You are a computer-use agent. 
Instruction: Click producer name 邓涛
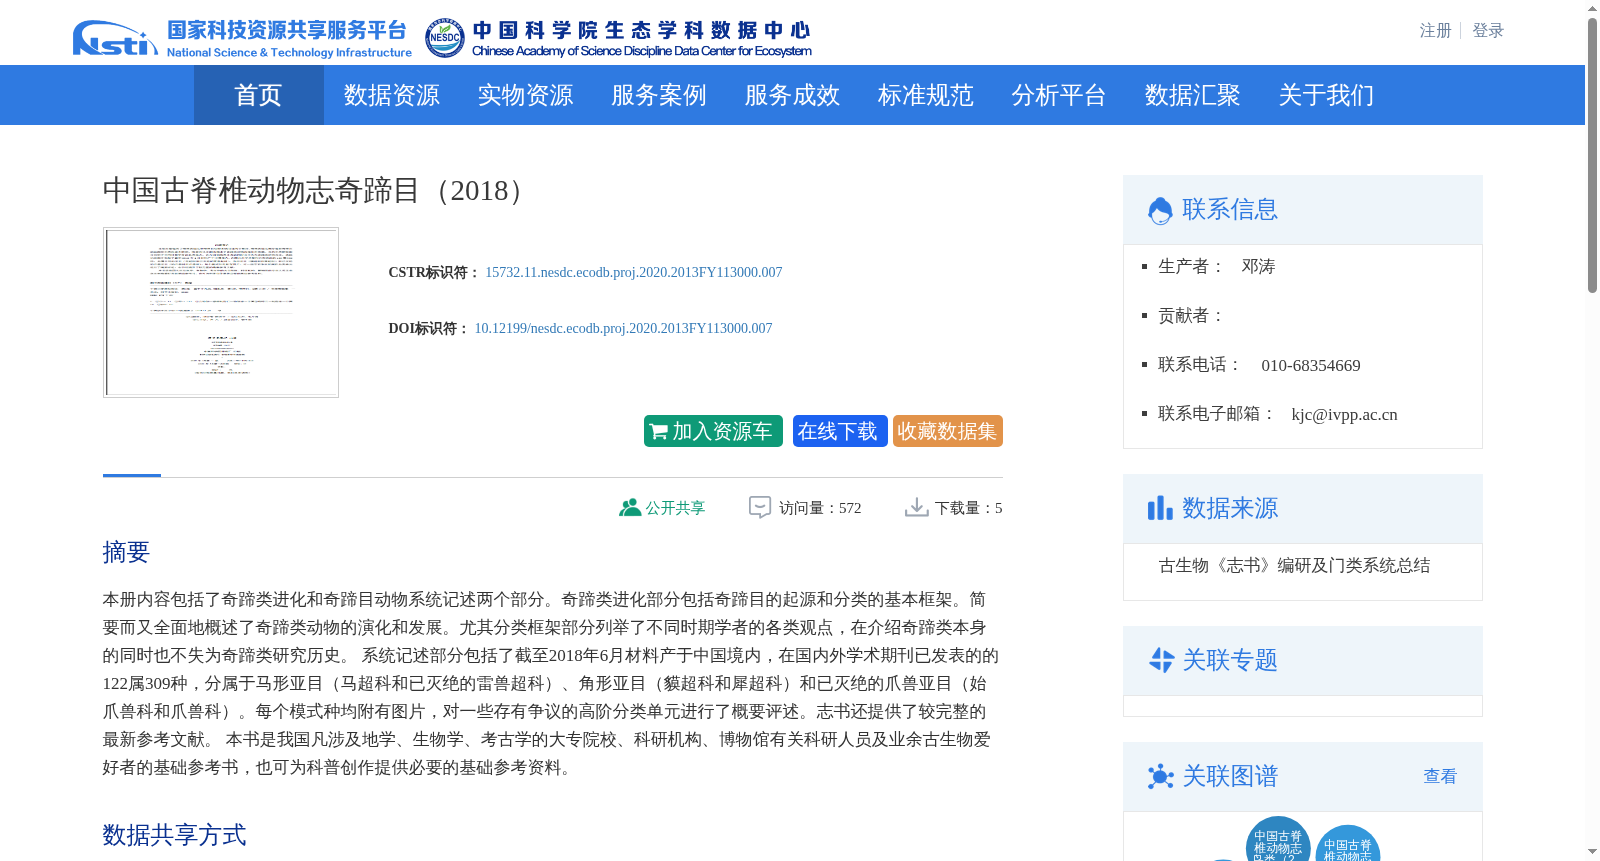point(1258,267)
